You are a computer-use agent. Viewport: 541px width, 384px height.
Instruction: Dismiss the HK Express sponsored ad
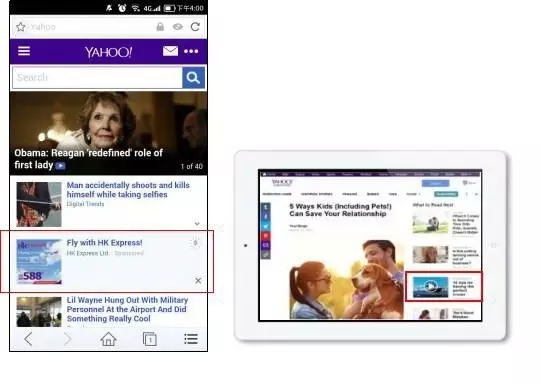pos(198,280)
